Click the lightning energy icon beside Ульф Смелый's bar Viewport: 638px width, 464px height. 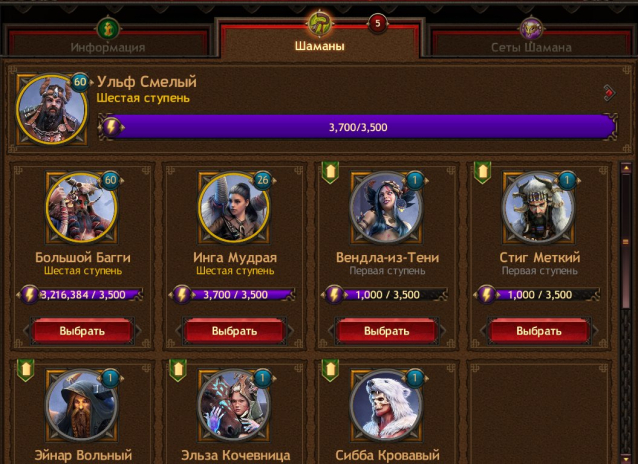click(x=111, y=127)
